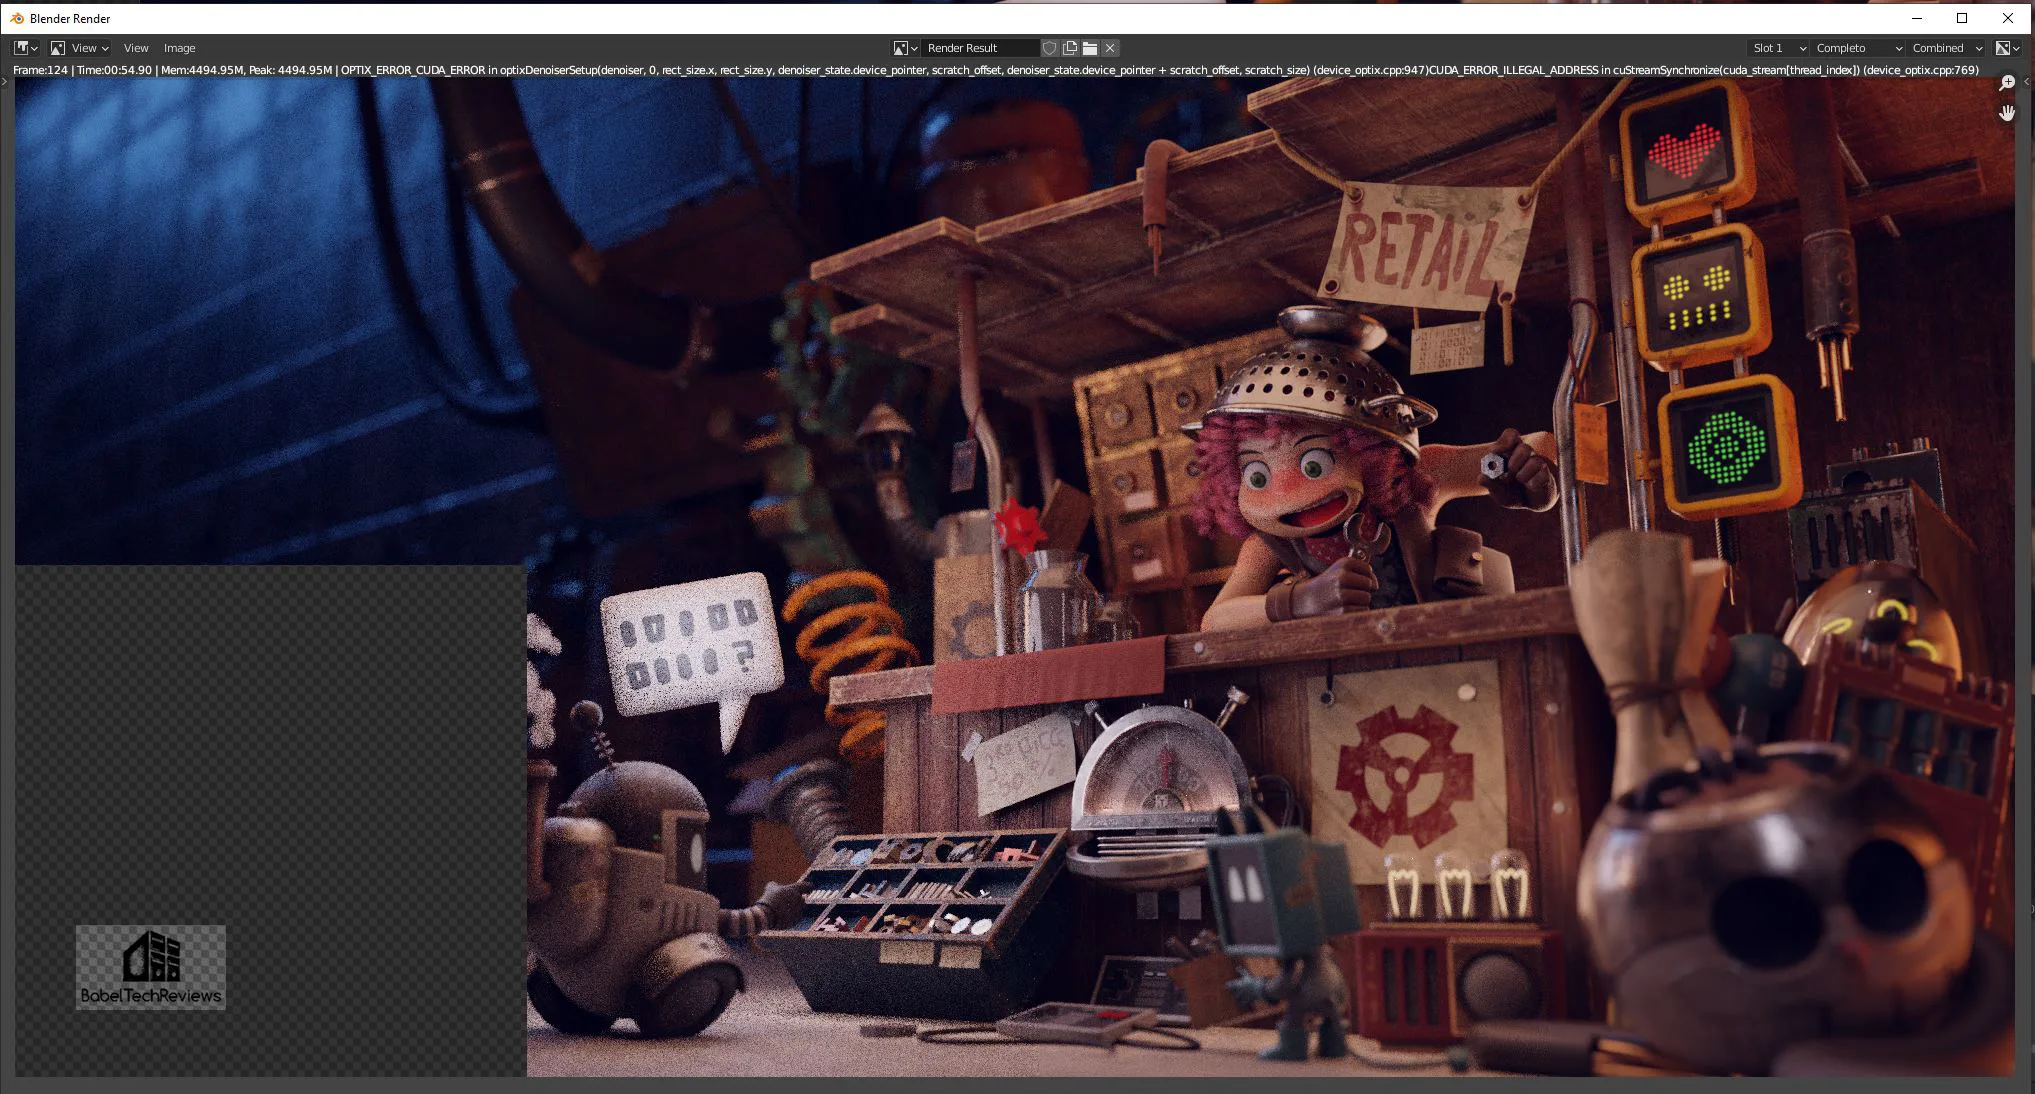Click the zoom magnifier gizmo
The height and width of the screenshot is (1094, 2035).
(x=2006, y=83)
